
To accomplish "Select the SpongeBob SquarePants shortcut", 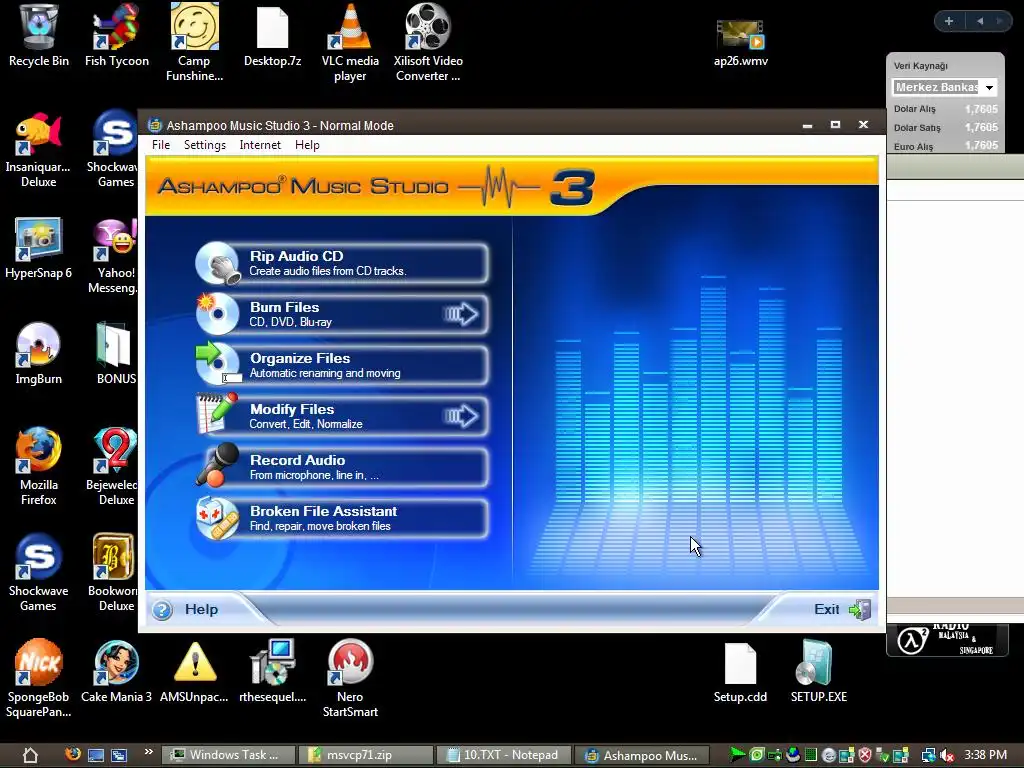I will coord(39,679).
